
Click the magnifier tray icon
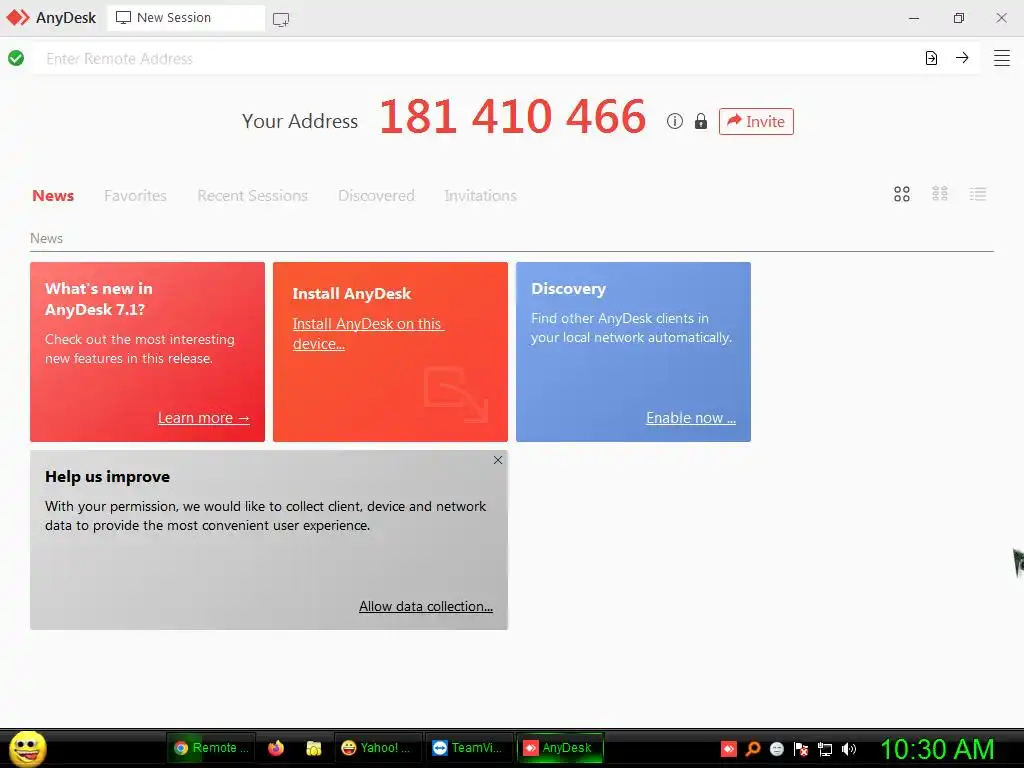[x=753, y=749]
